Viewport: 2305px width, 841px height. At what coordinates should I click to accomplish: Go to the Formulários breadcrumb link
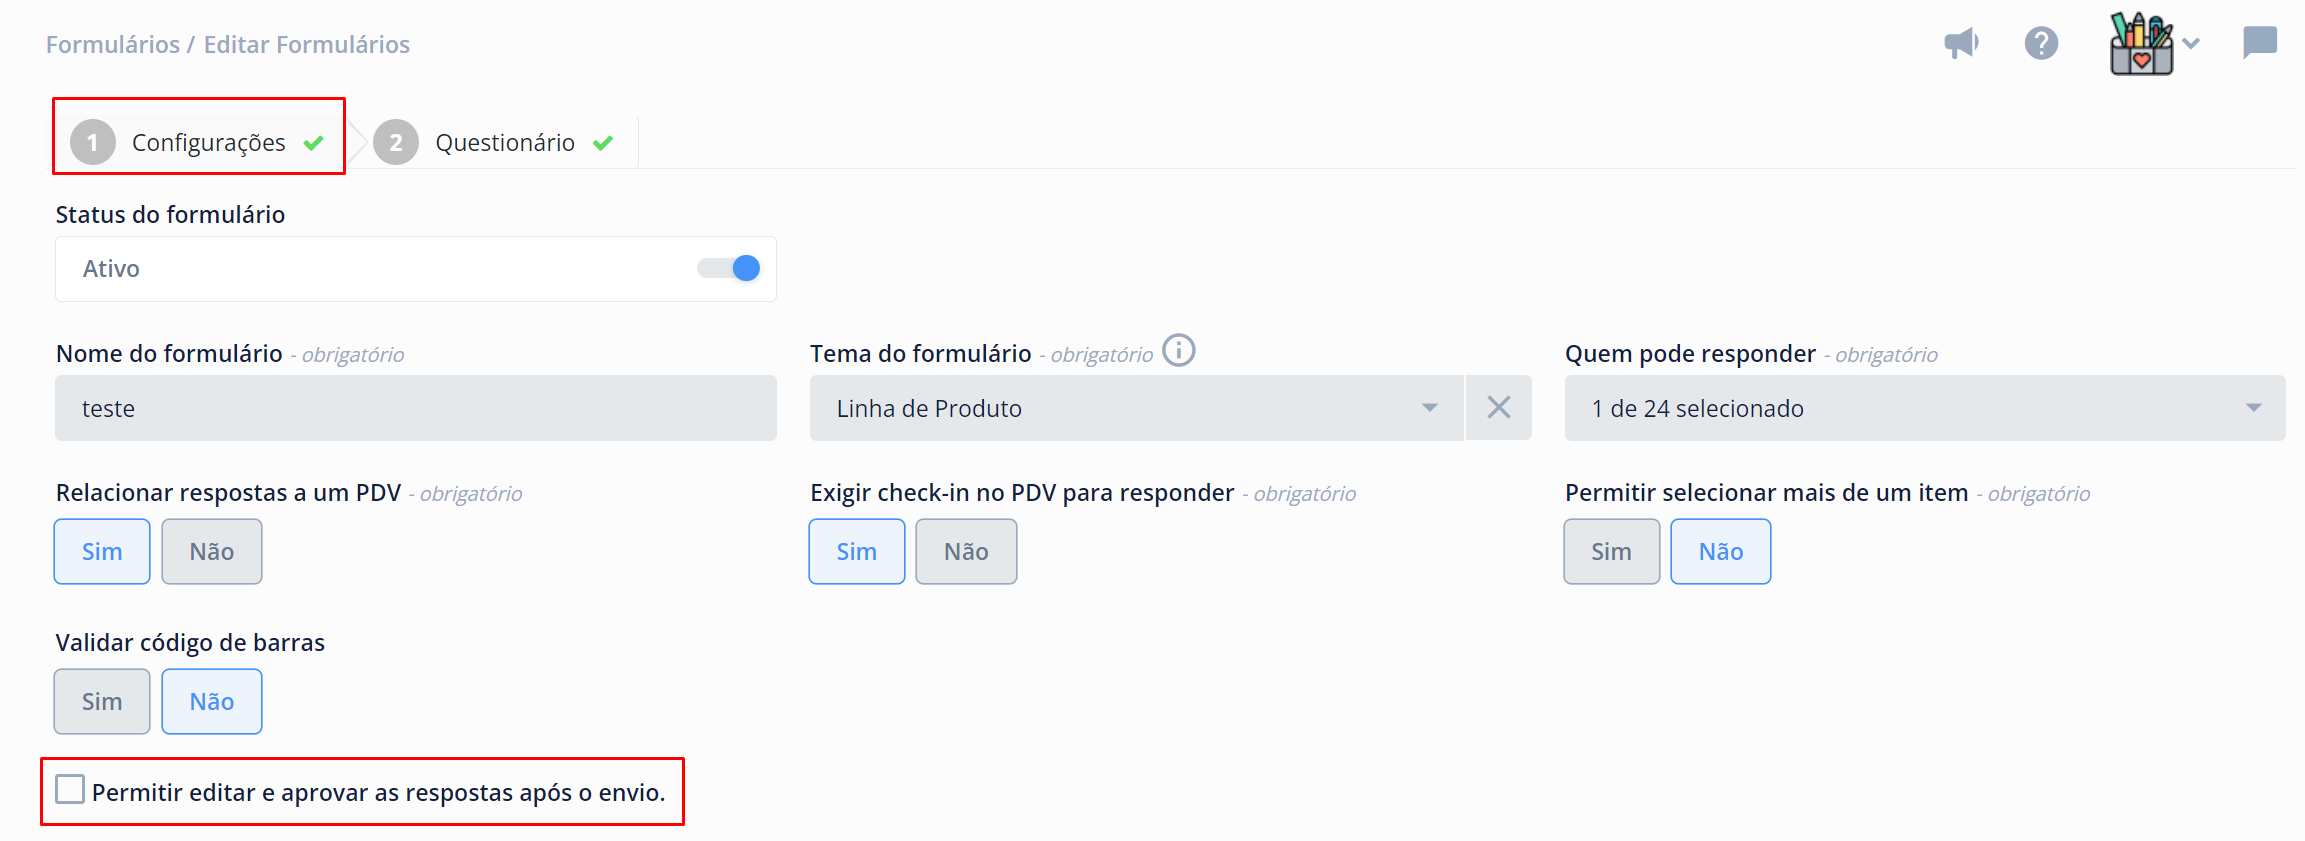tap(113, 45)
